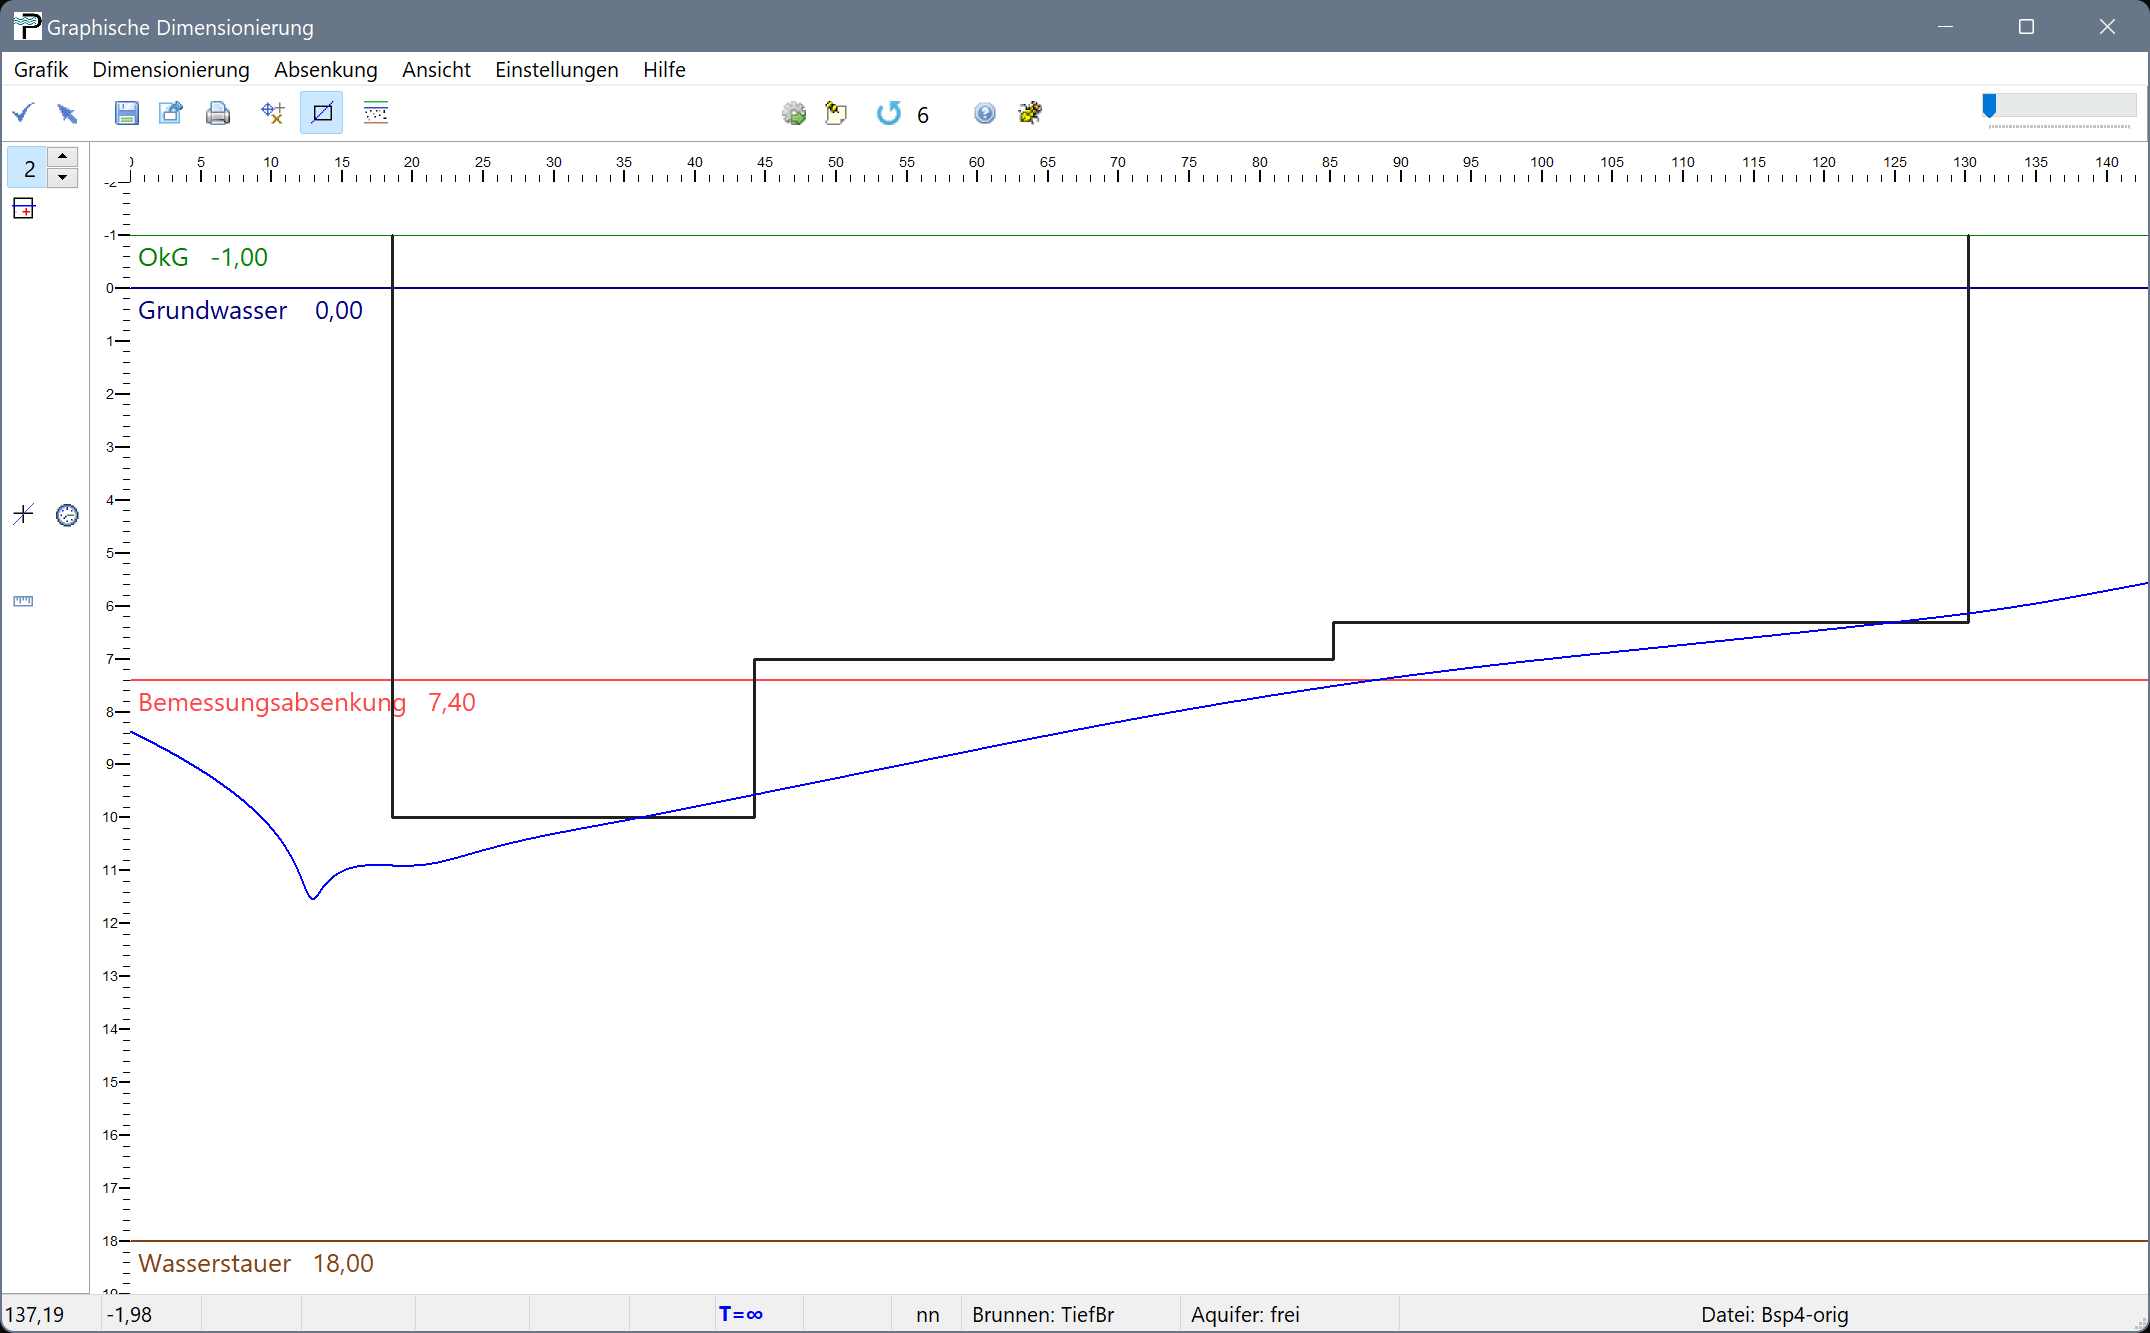The width and height of the screenshot is (2150, 1333).
Task: Click the printer icon in toolbar
Action: pos(218,113)
